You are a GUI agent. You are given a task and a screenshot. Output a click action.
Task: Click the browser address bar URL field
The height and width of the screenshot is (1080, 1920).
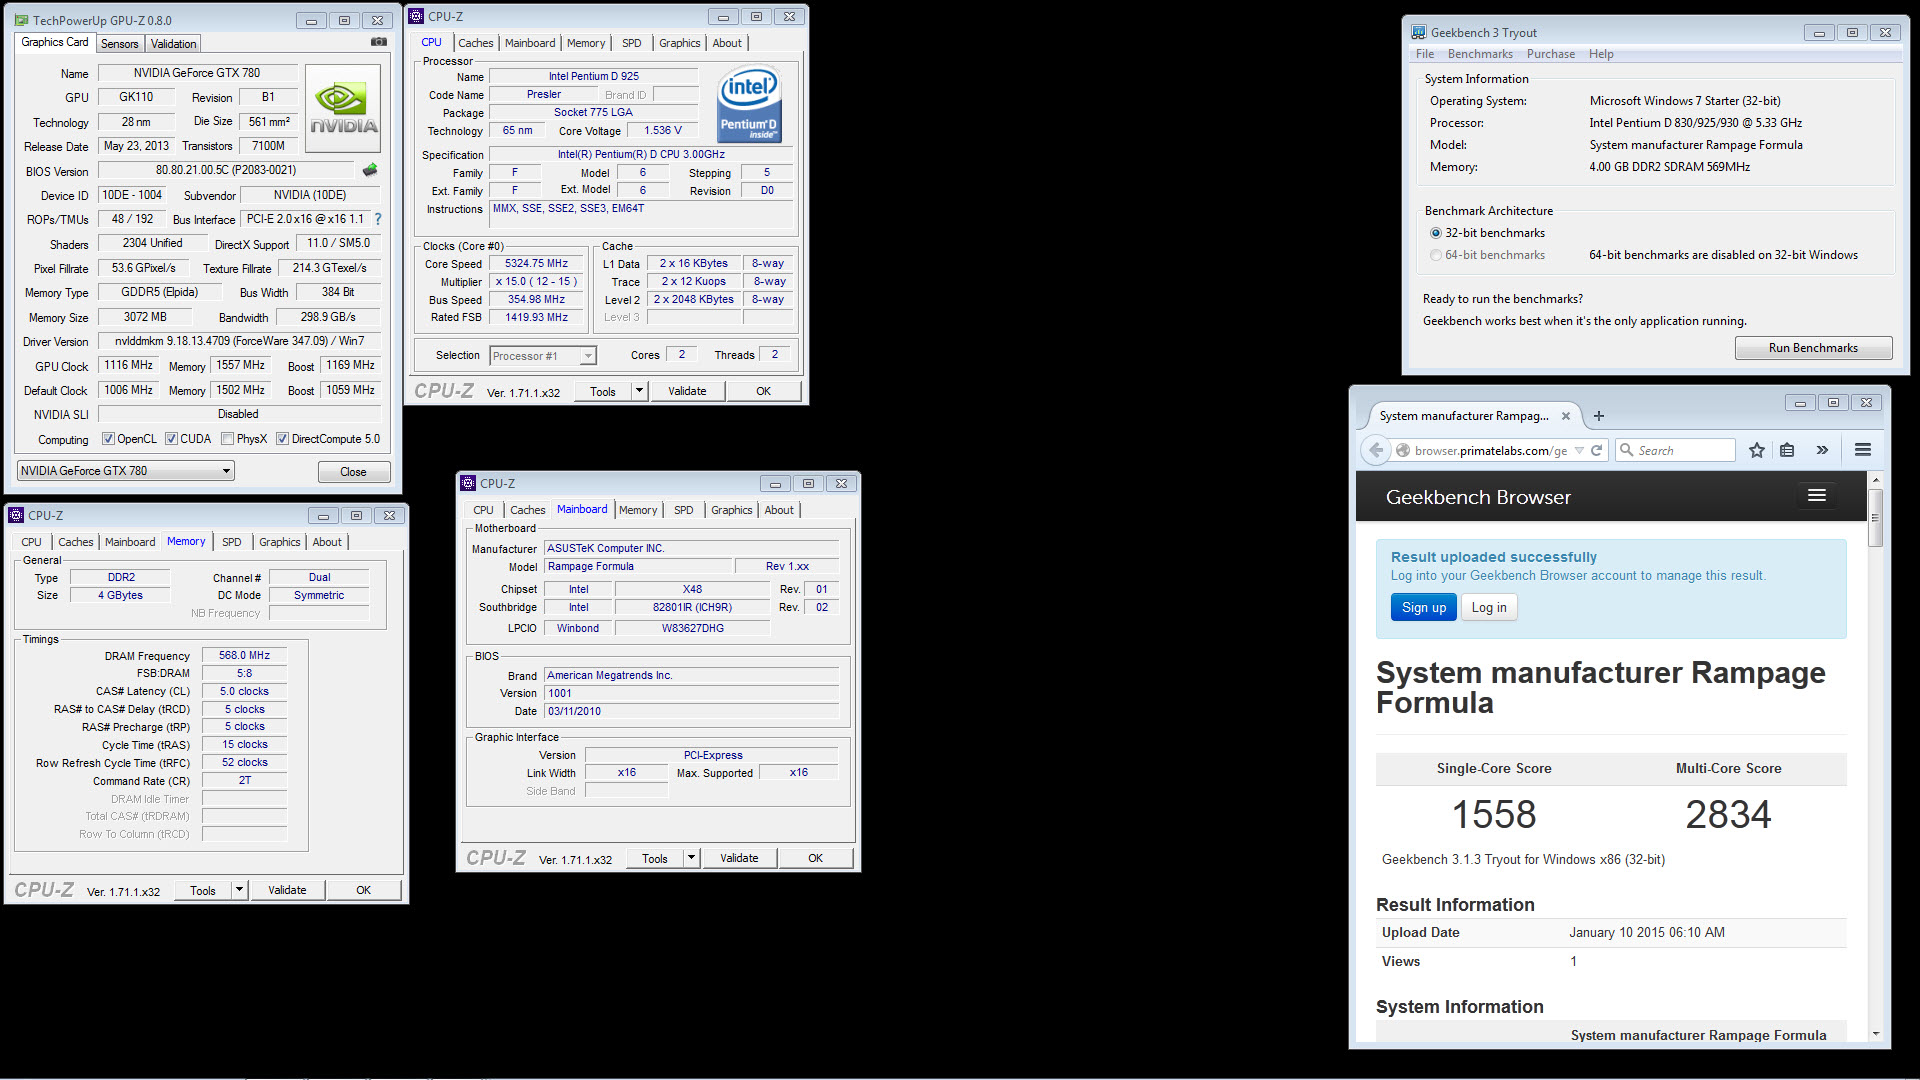[1491, 451]
